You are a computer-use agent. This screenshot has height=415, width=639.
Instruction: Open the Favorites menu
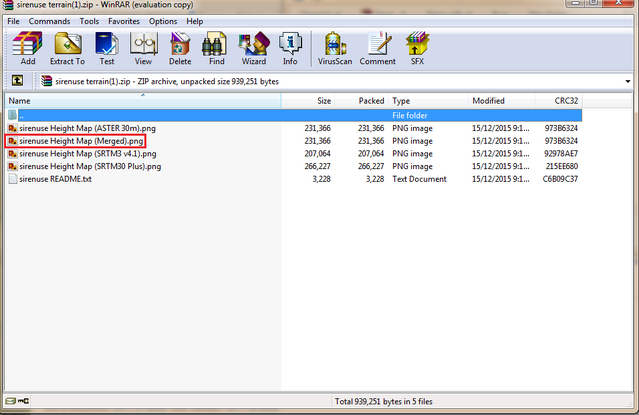click(124, 21)
